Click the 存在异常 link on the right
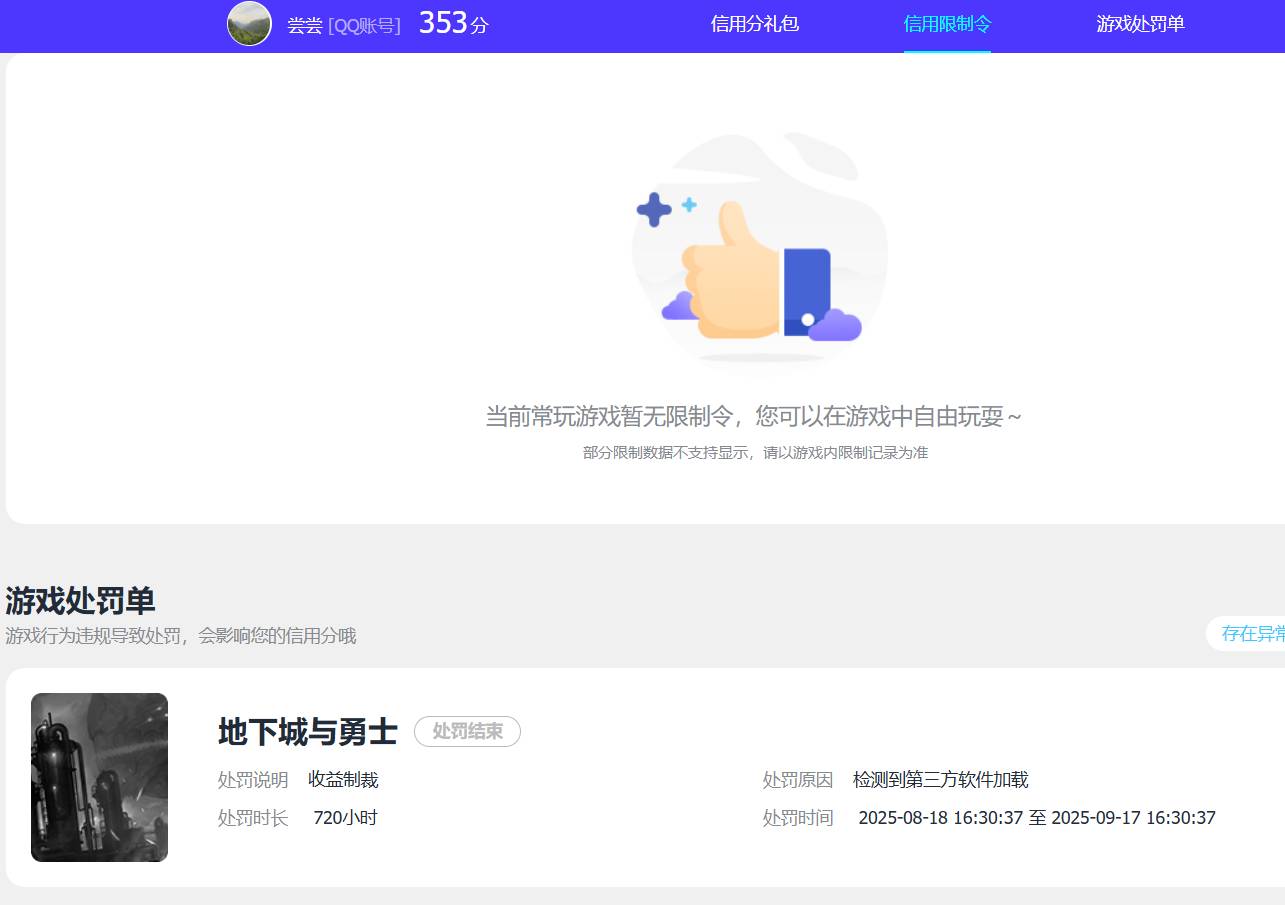1285x905 pixels. 1253,634
